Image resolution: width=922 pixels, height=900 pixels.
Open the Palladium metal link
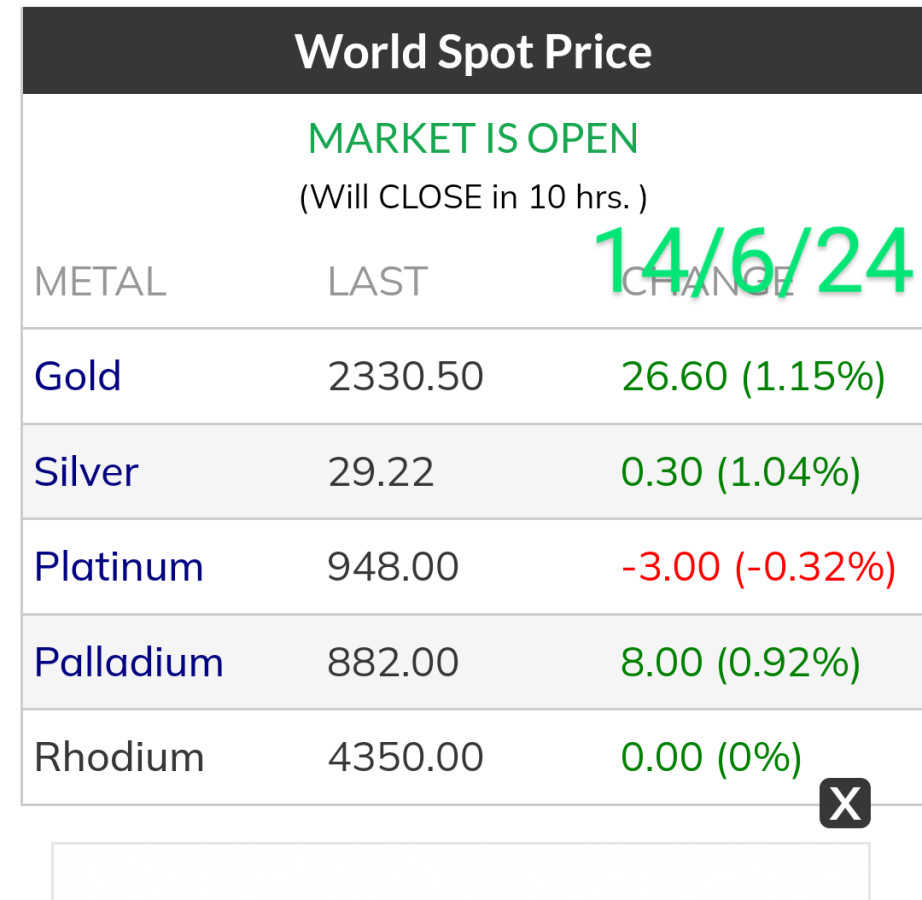[129, 662]
